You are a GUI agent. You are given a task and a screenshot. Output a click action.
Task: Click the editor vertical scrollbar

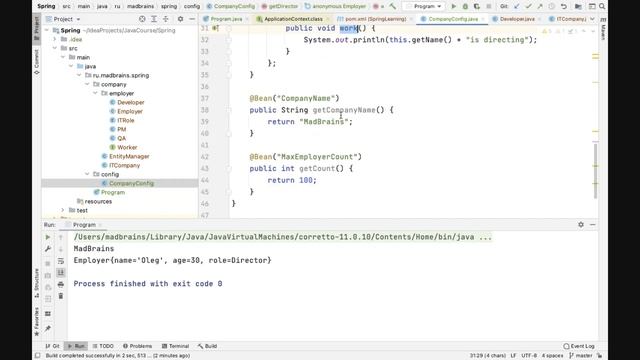[x=595, y=171]
